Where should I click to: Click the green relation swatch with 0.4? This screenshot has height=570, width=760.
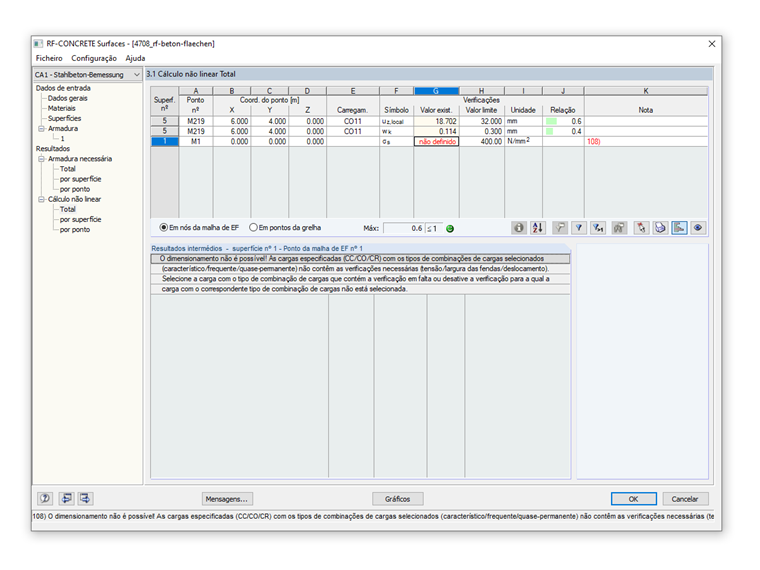[550, 131]
